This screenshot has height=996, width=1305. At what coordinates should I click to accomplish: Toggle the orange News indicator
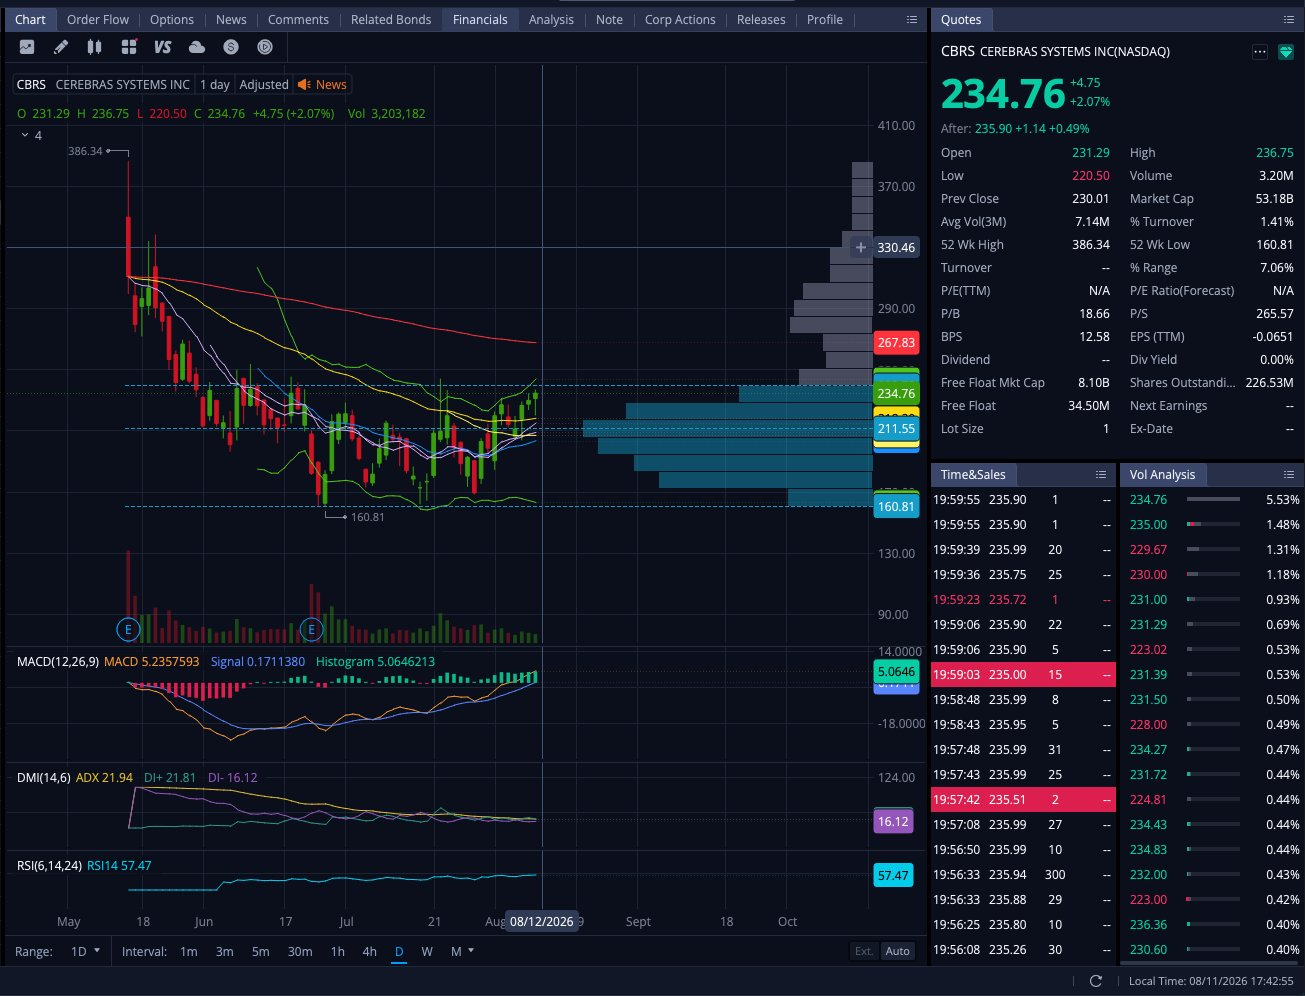[322, 85]
